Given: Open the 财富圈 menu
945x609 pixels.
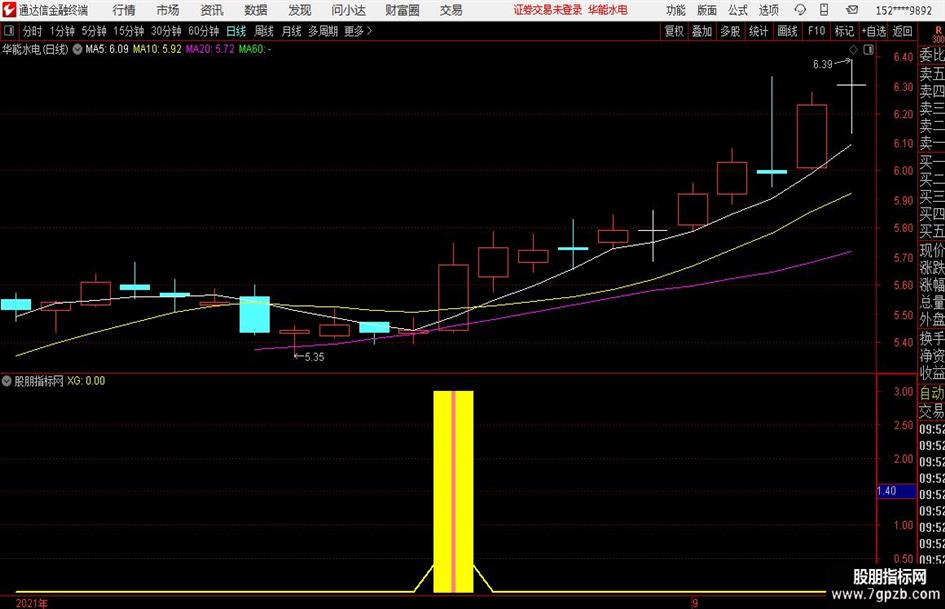Looking at the screenshot, I should tap(402, 10).
